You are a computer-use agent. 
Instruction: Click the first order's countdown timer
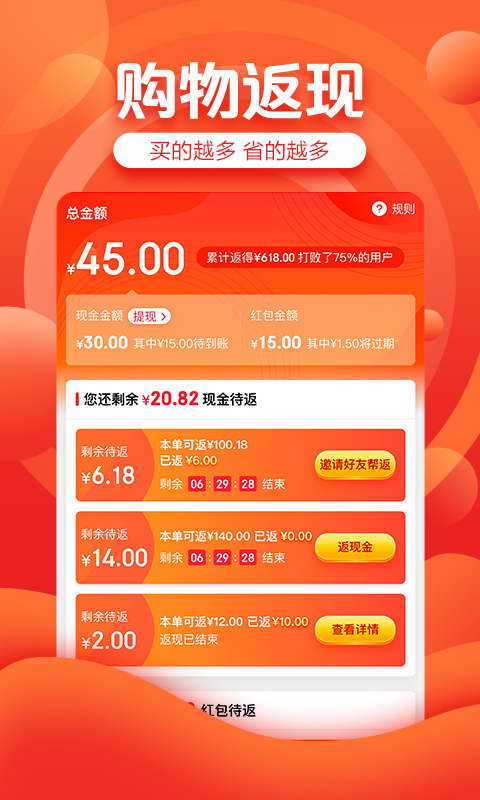[x=222, y=484]
